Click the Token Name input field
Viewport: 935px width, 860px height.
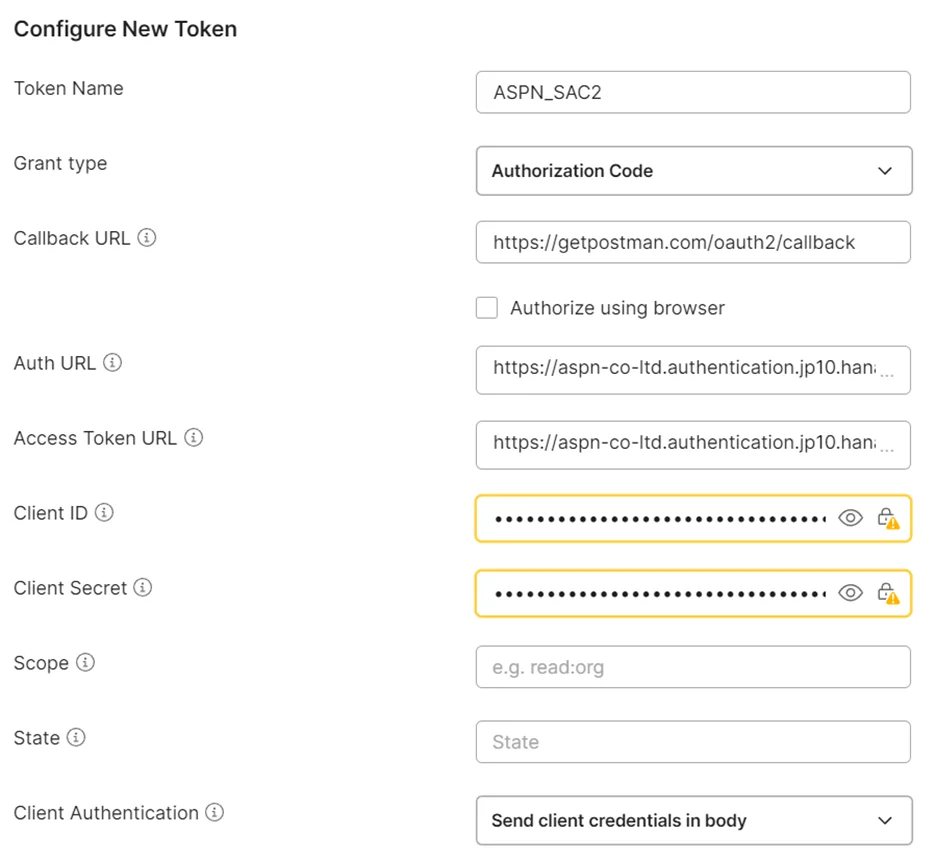tap(693, 92)
